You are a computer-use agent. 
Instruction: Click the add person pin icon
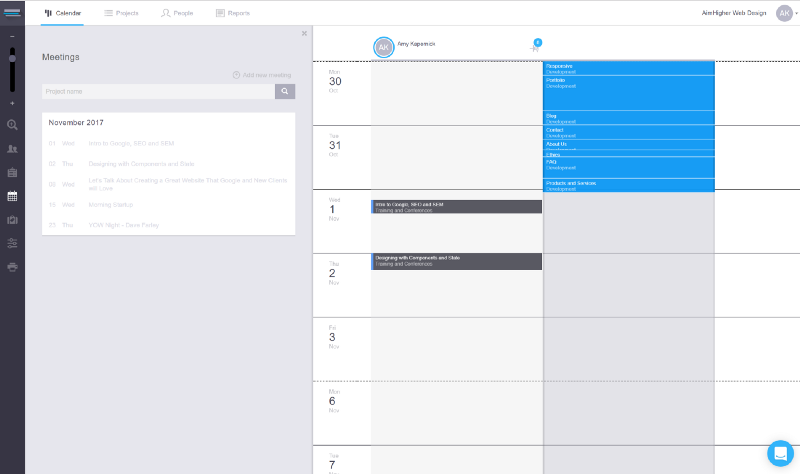coord(535,46)
